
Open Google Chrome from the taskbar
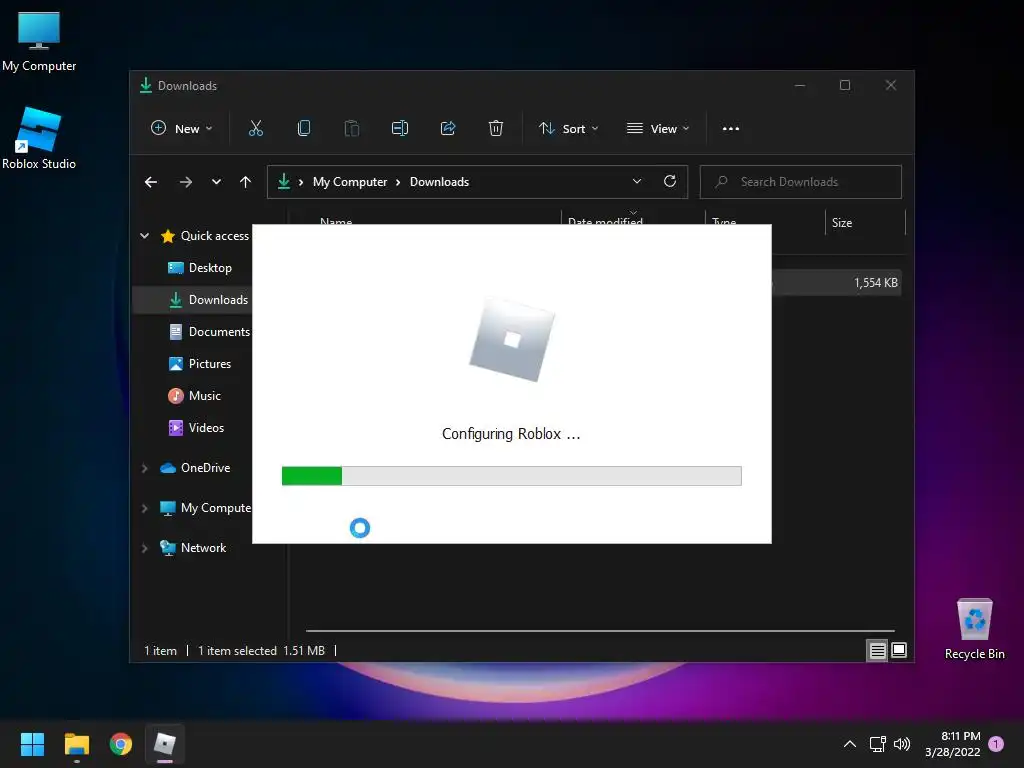[x=121, y=744]
